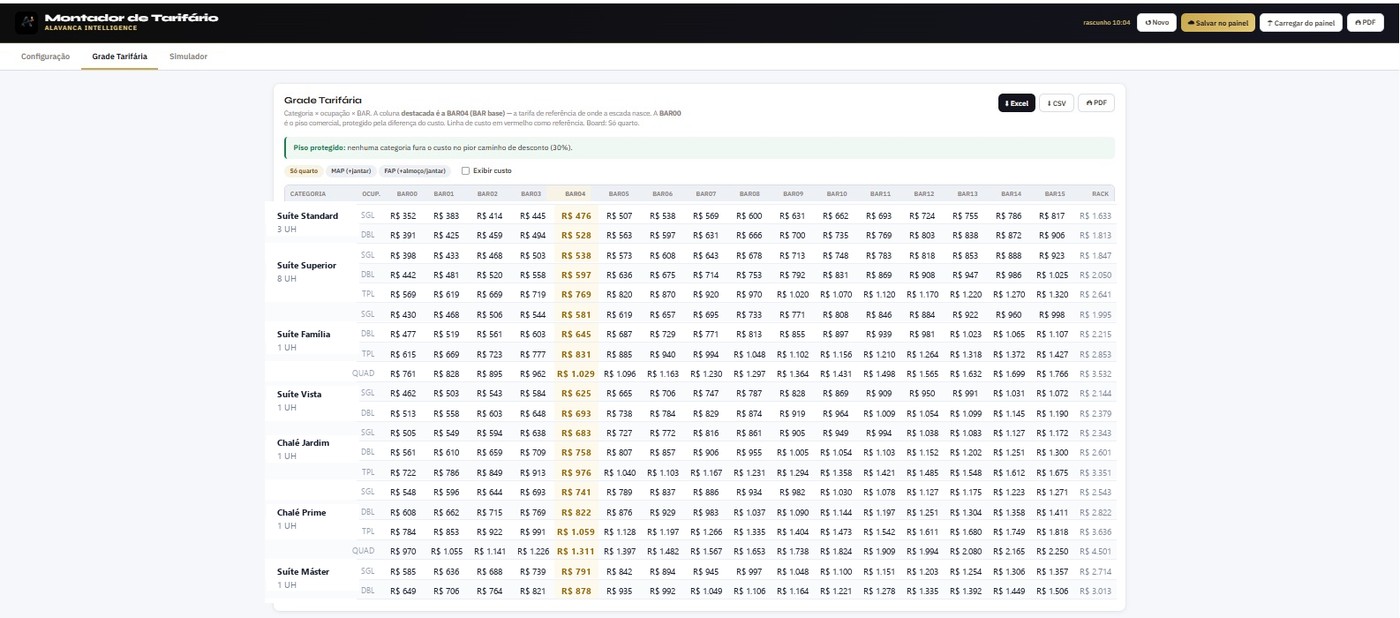Click the Grade Tarifária section heading
Image resolution: width=1400 pixels, height=618 pixels.
pos(323,100)
